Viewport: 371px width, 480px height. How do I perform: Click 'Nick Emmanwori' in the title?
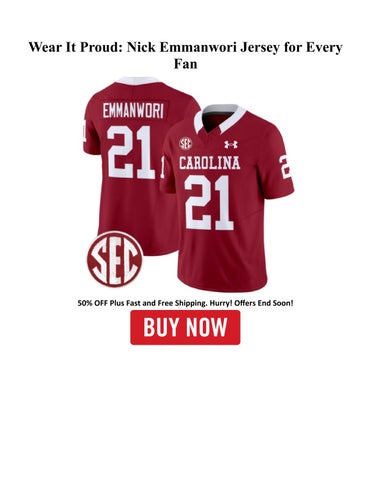(x=182, y=47)
